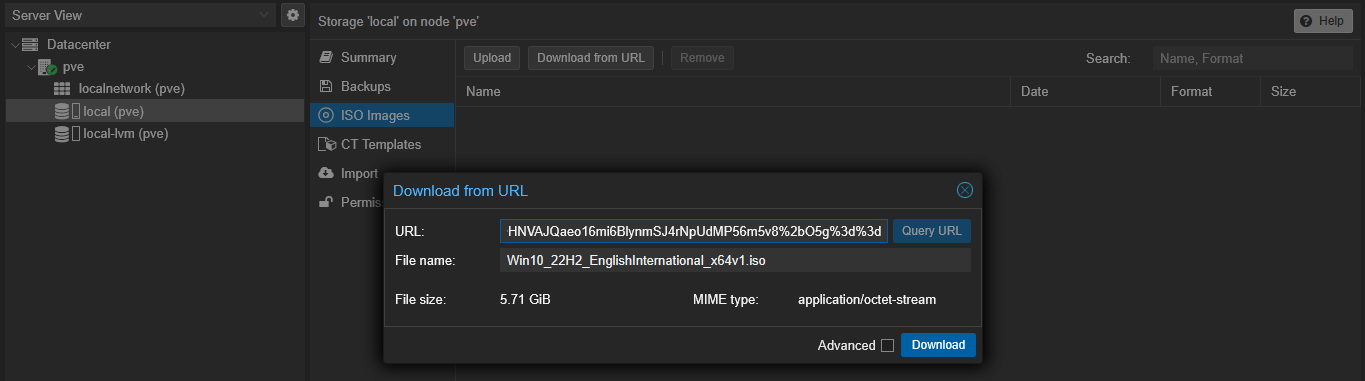Open the Summary tab
1365x381 pixels.
point(382,58)
